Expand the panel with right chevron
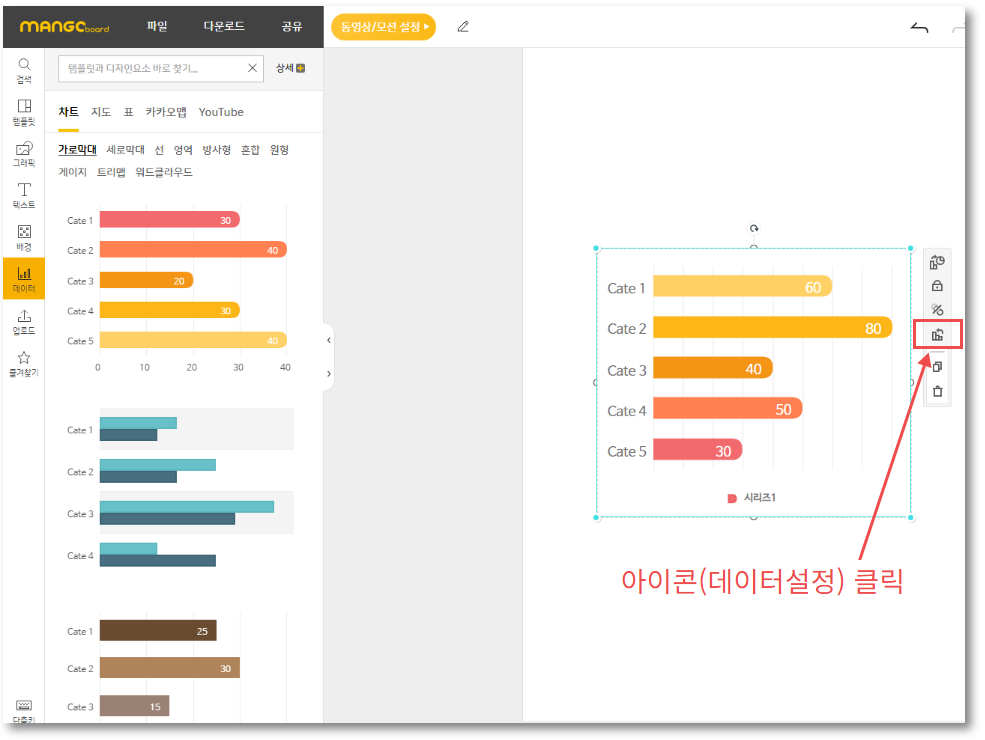This screenshot has height=740, width=985. pyautogui.click(x=329, y=374)
